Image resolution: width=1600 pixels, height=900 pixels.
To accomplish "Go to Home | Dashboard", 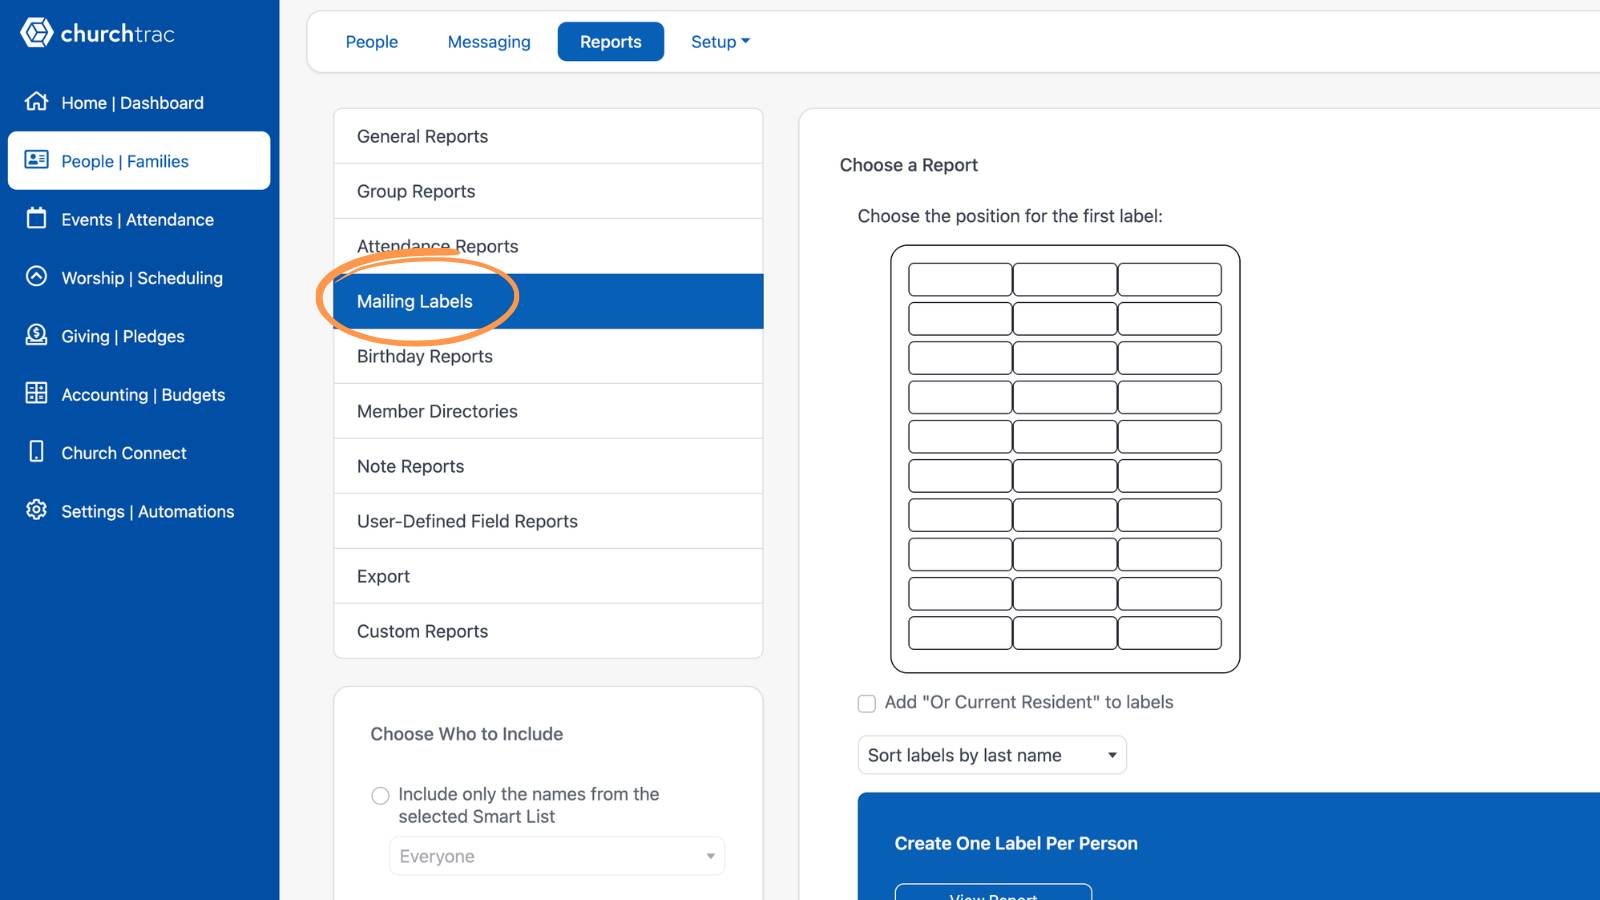I will (139, 102).
